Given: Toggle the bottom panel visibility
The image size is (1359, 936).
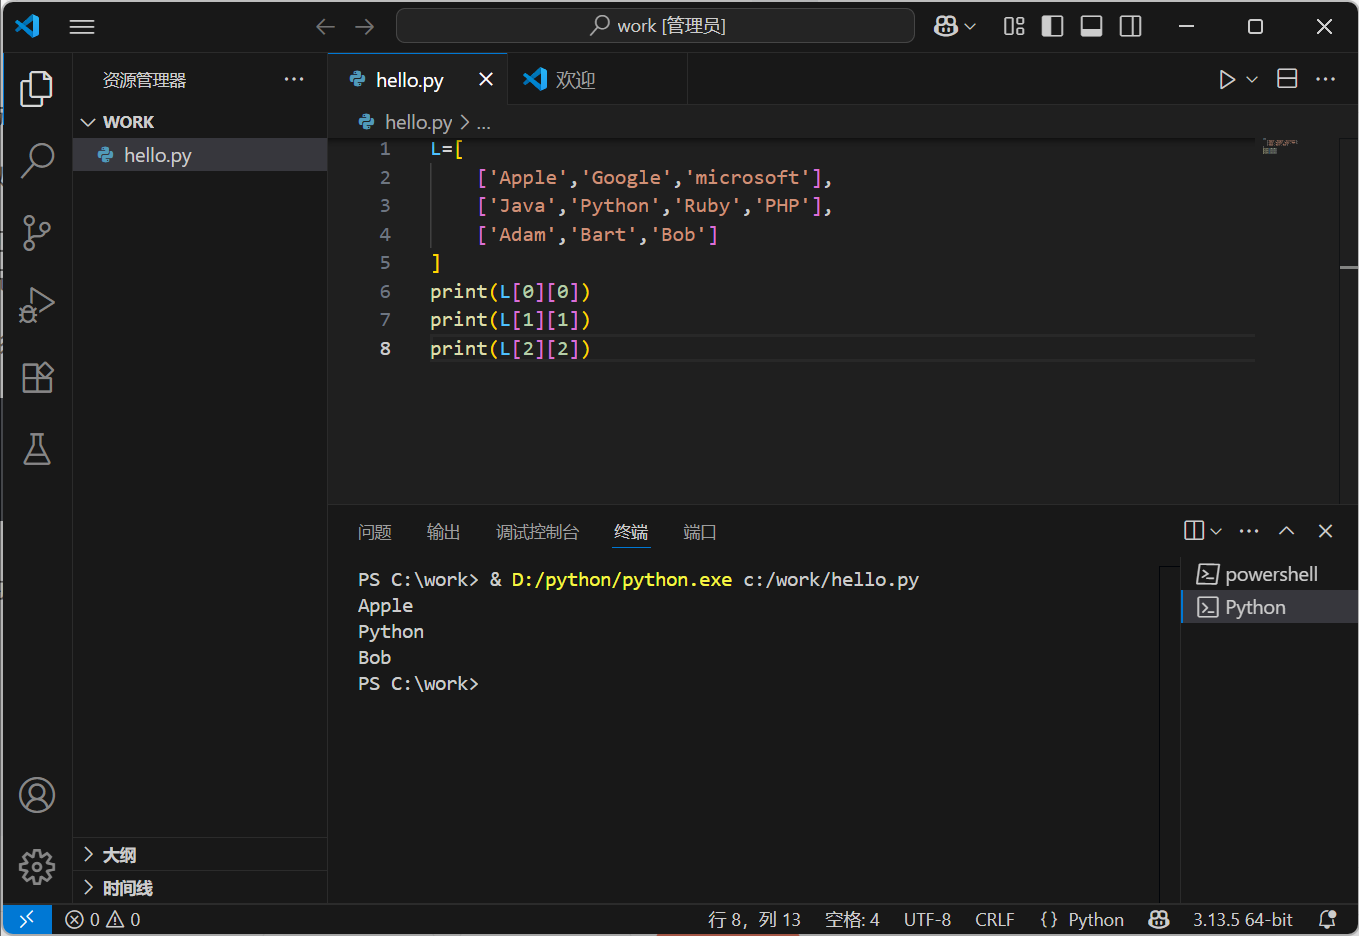Looking at the screenshot, I should (x=1091, y=26).
